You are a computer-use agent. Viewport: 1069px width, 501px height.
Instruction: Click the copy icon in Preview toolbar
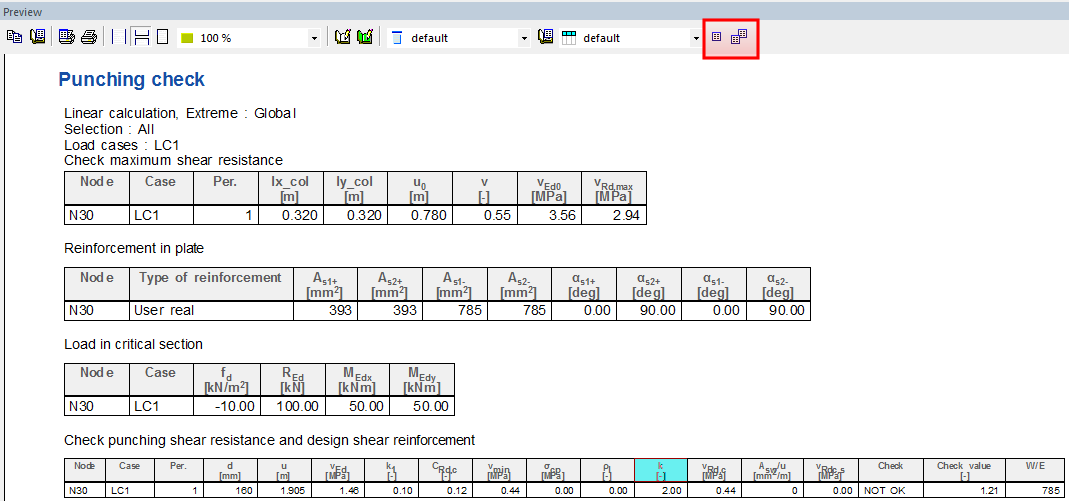coord(15,38)
